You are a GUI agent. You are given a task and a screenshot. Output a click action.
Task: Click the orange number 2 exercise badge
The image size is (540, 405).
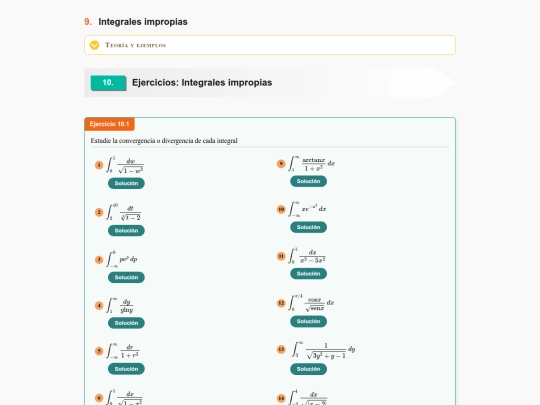click(99, 212)
